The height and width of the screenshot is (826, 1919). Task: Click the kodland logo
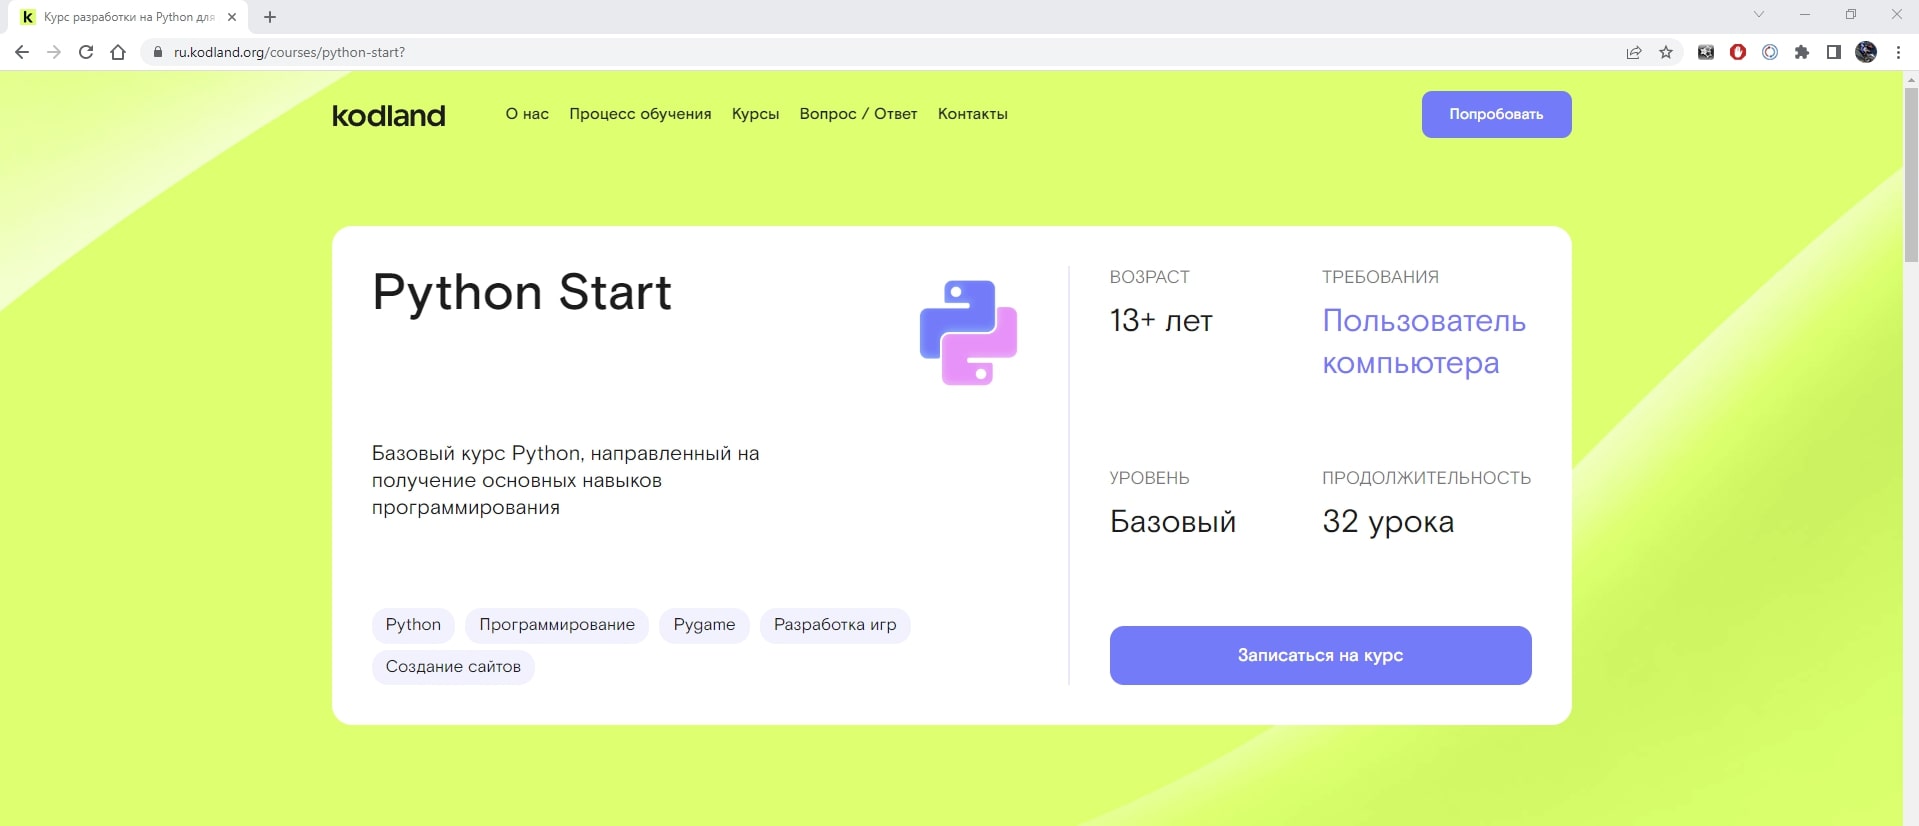click(x=389, y=115)
